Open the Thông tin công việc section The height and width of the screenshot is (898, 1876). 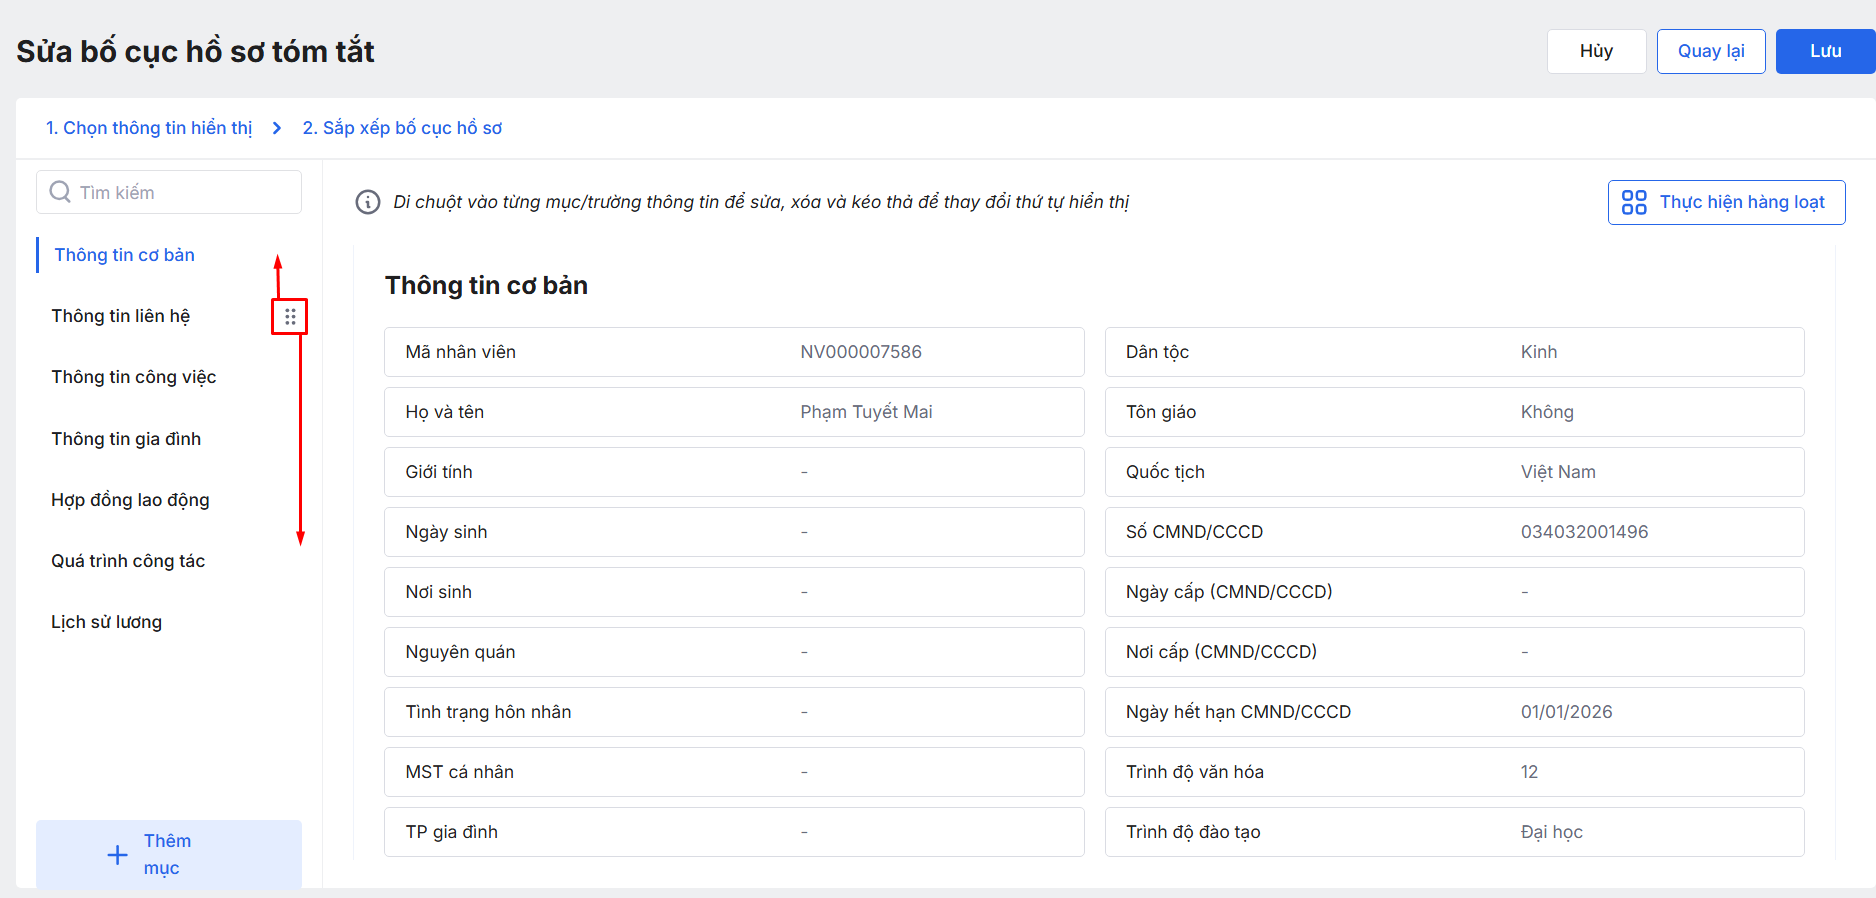click(x=134, y=377)
